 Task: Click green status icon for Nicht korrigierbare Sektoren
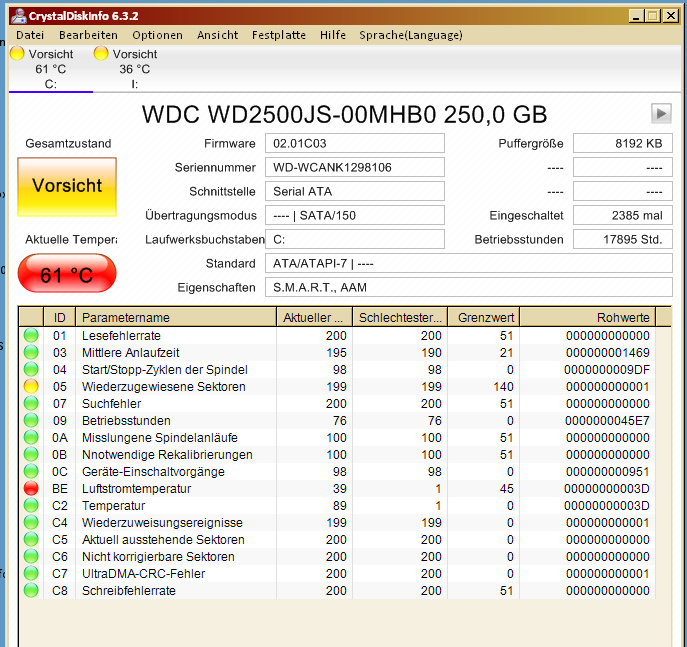click(x=31, y=556)
